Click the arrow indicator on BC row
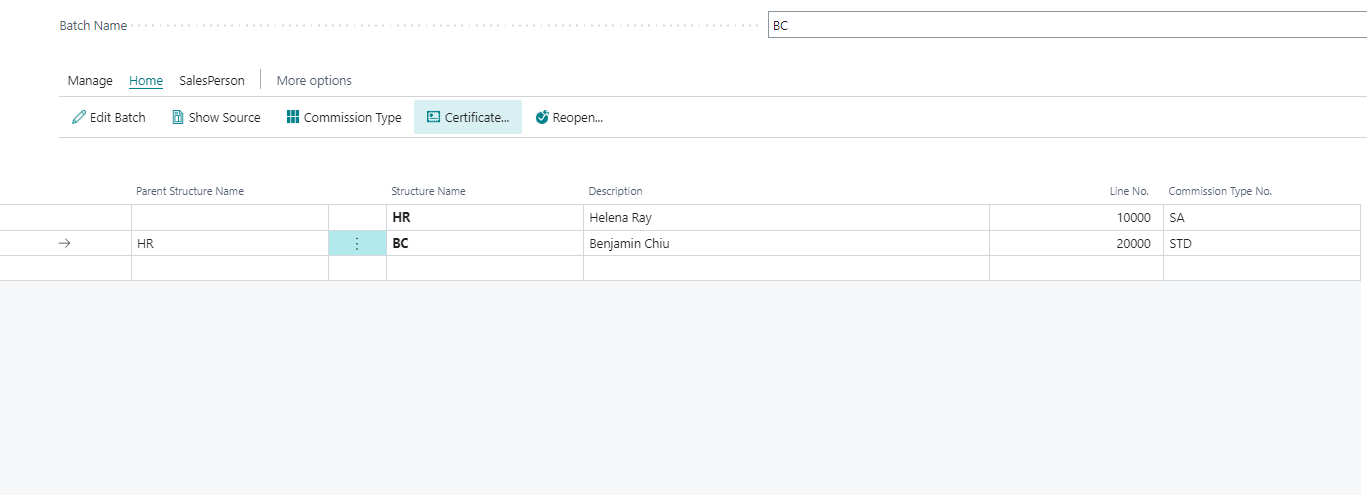Screen dimensions: 1367x495 (x=65, y=243)
